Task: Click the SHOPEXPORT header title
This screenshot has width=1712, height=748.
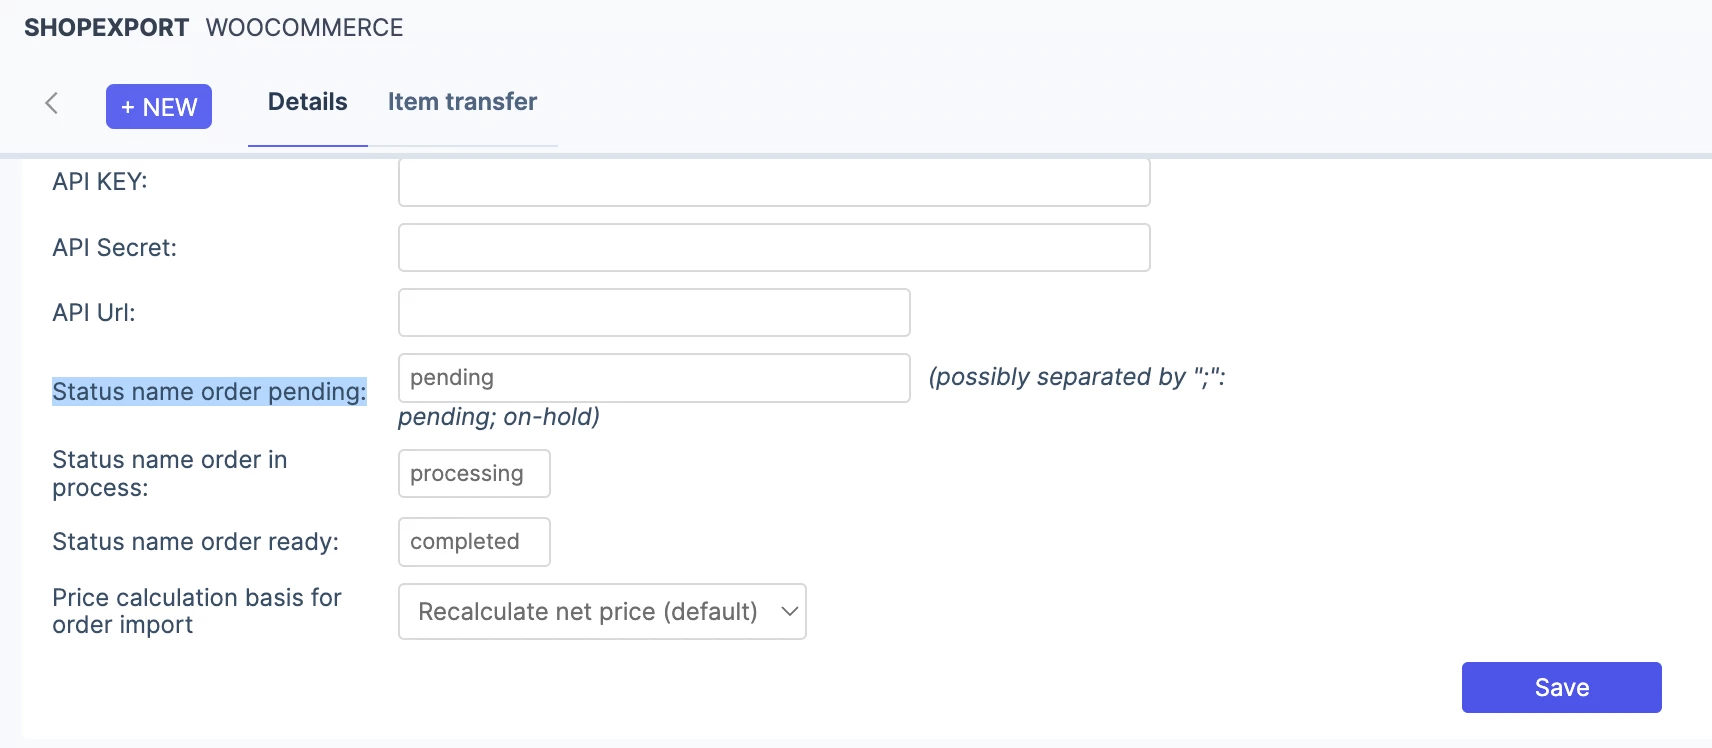Action: click(106, 28)
